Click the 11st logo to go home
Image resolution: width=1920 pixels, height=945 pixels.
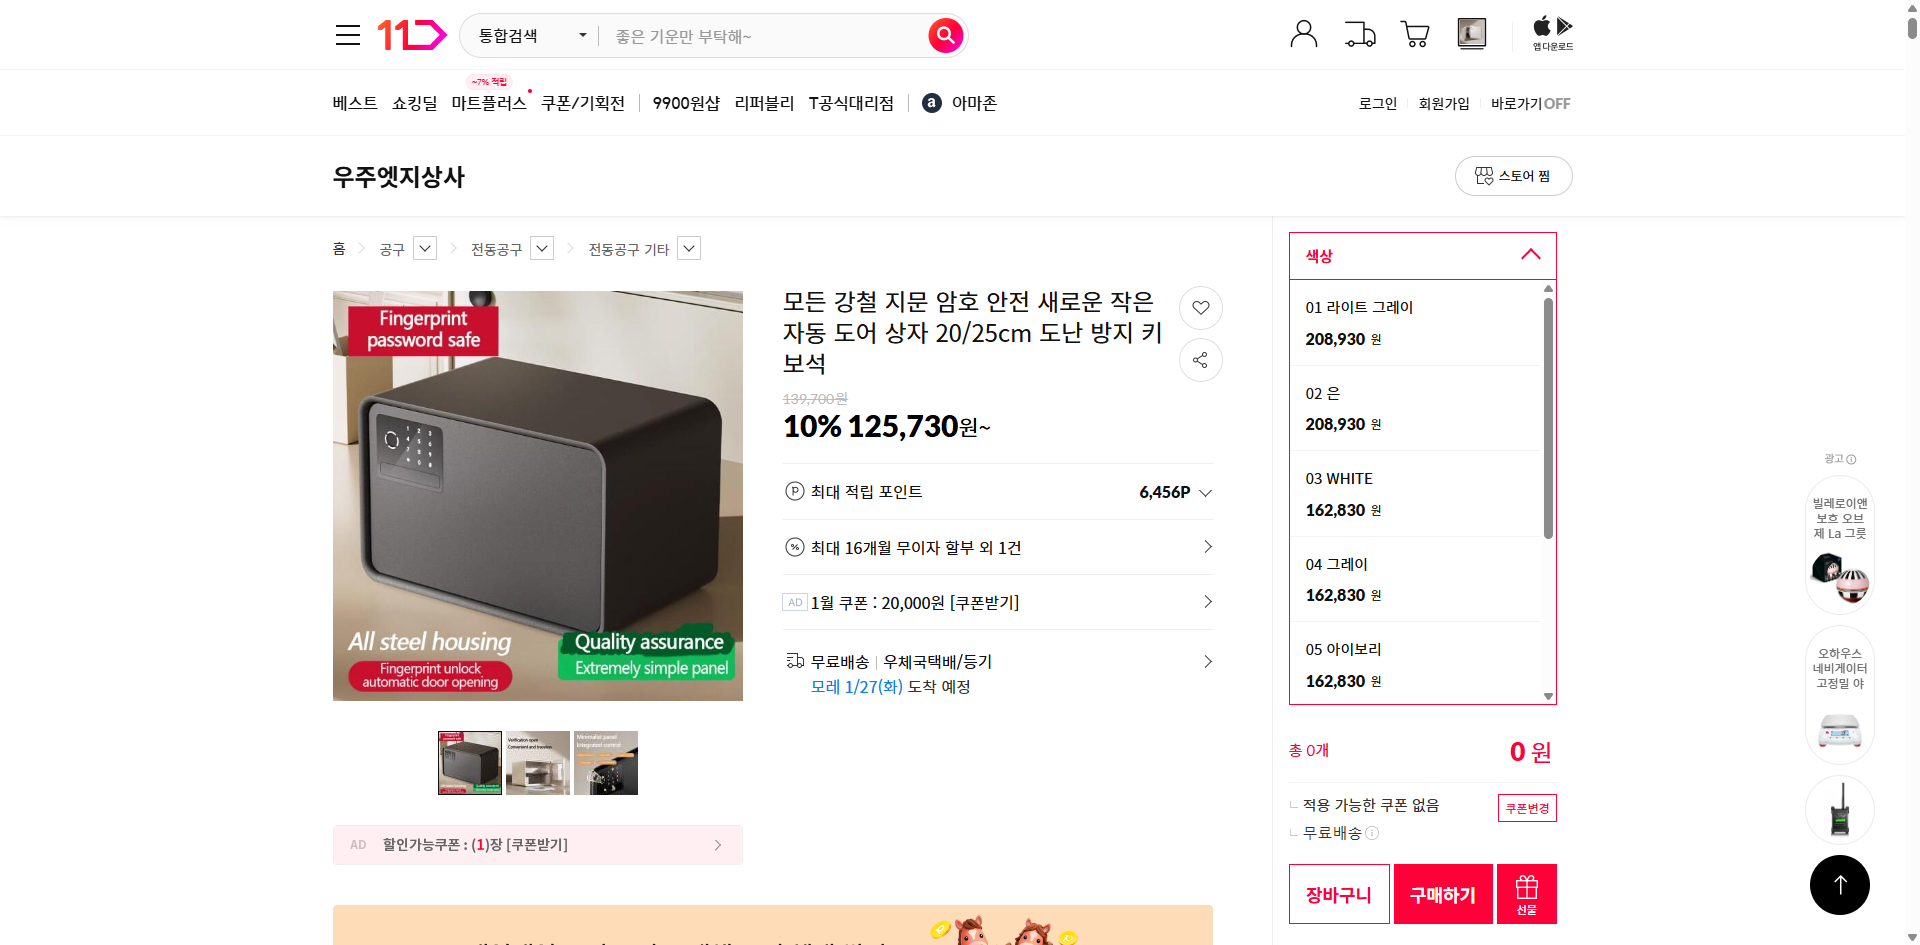click(x=411, y=34)
